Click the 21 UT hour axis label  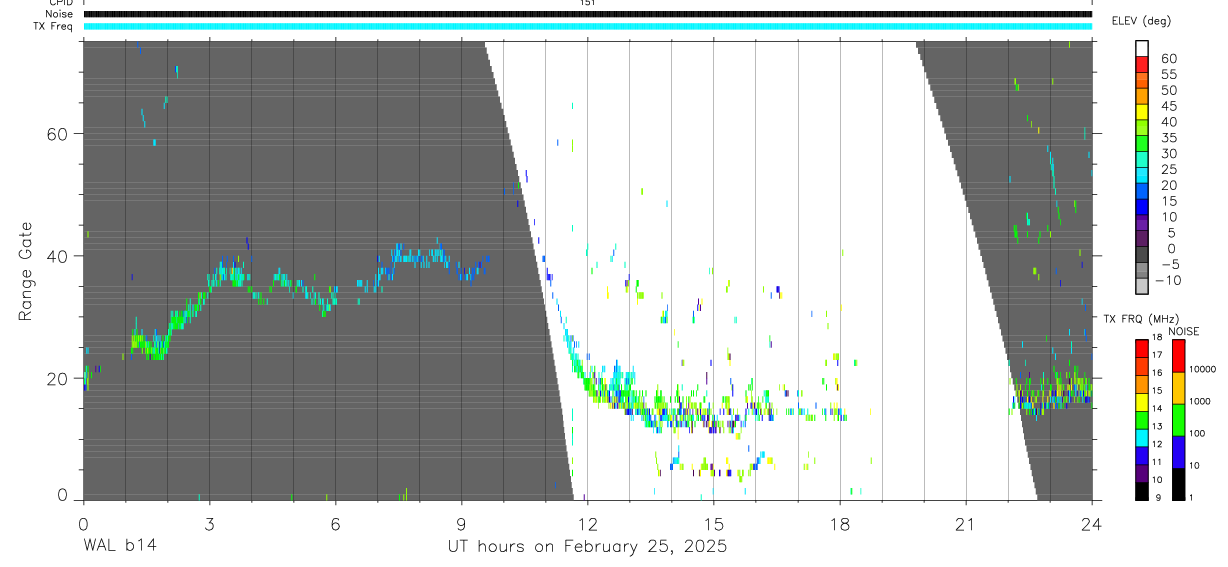[x=966, y=524]
